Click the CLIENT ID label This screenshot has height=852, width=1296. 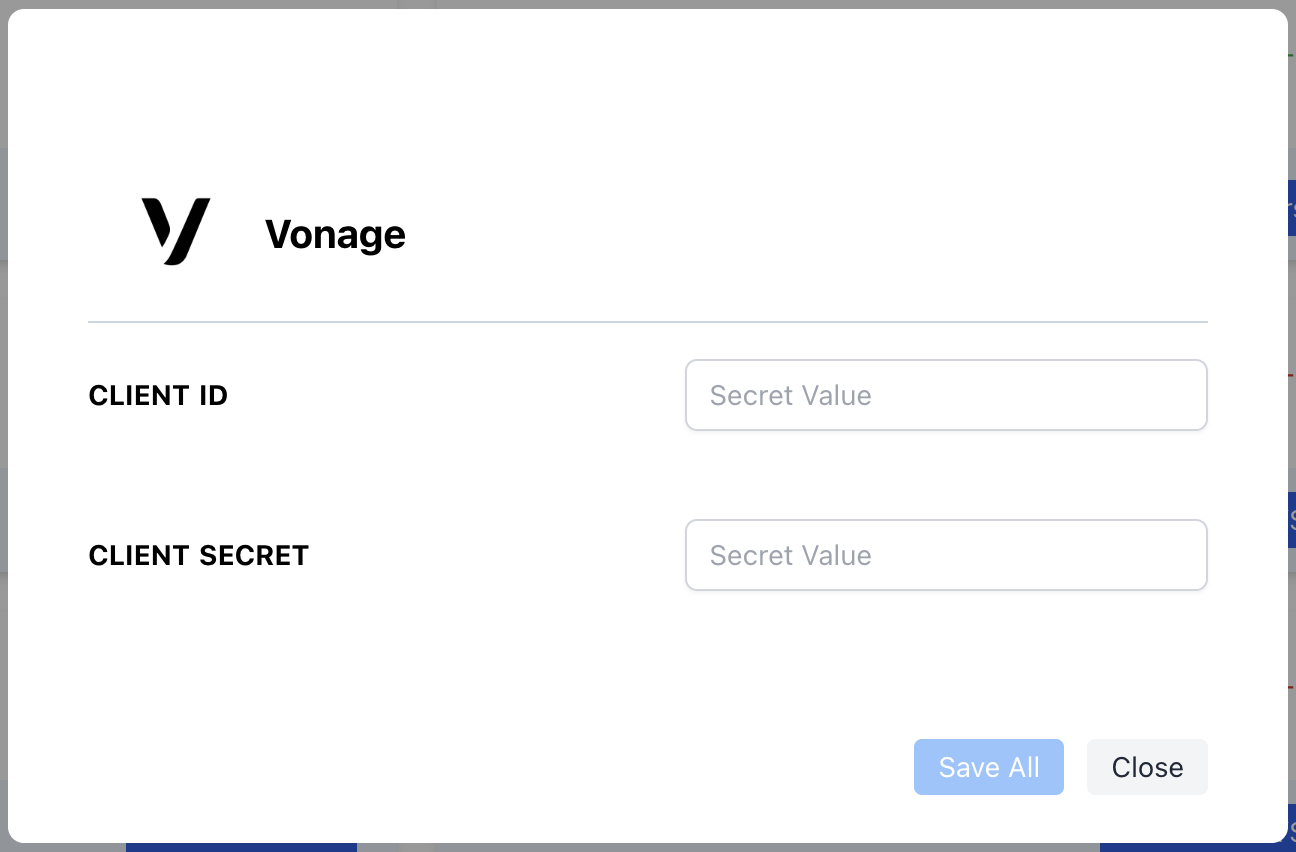point(157,395)
